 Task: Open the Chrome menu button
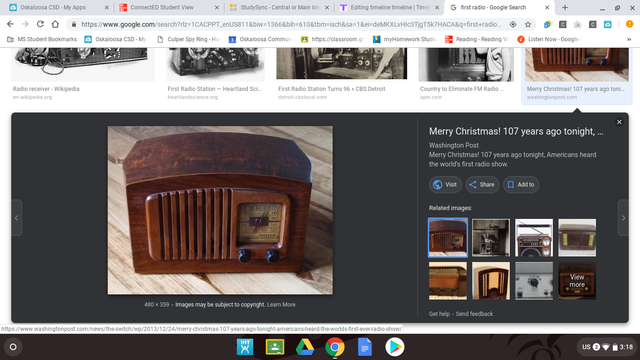pyautogui.click(x=629, y=24)
